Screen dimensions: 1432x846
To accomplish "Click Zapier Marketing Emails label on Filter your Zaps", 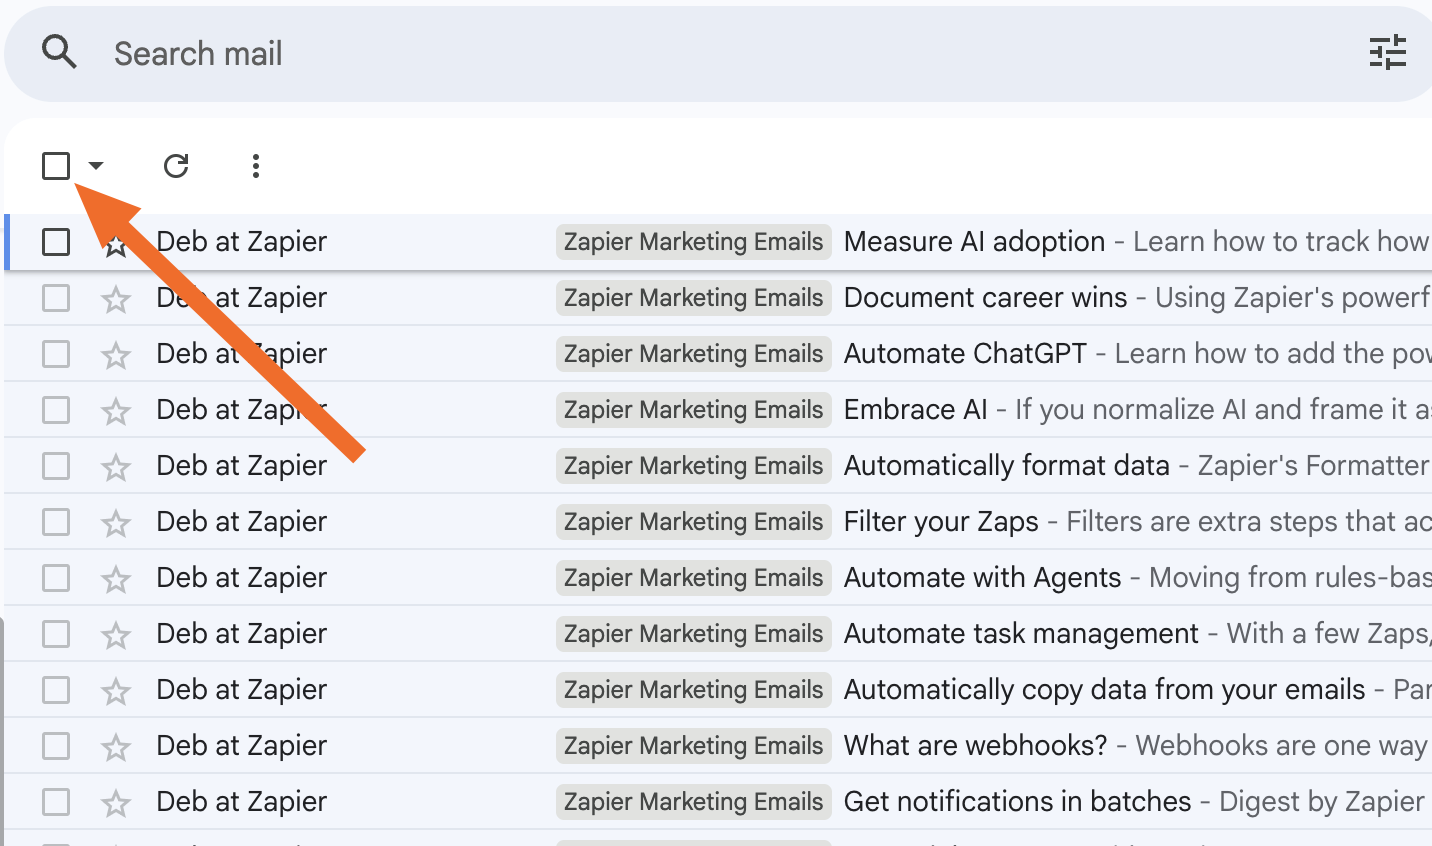I will pos(694,522).
